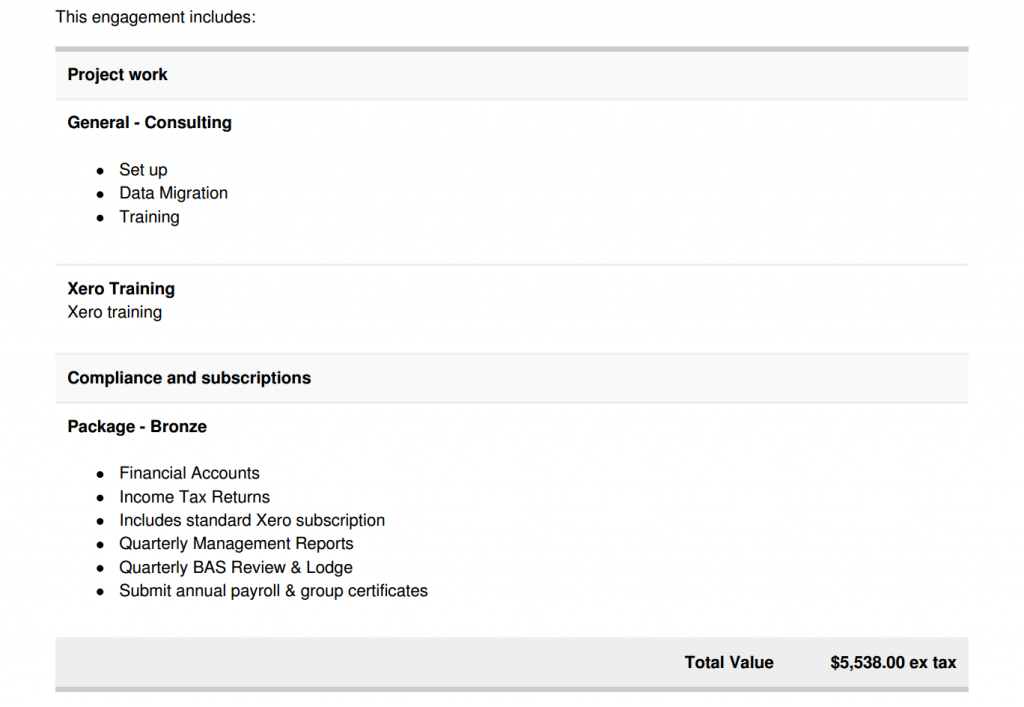Click the bold "Xero Training" heading

click(x=121, y=289)
